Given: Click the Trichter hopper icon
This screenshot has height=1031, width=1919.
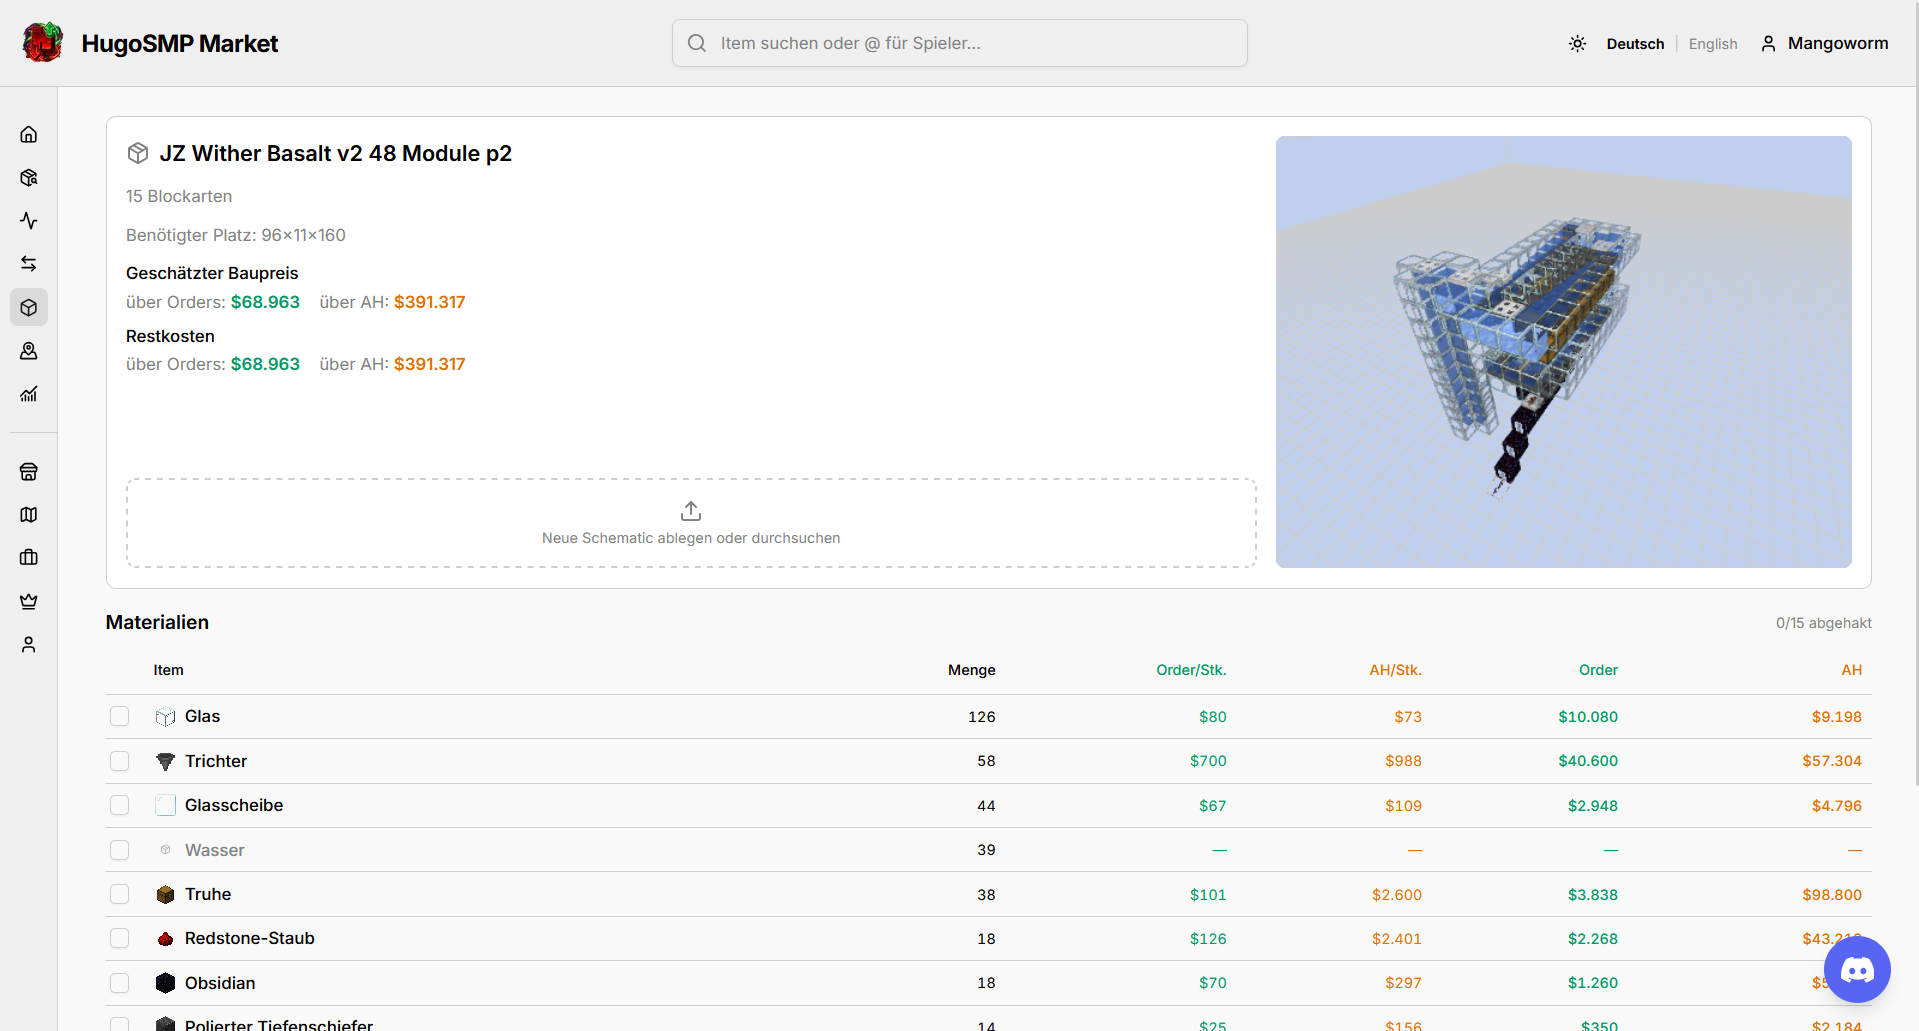Looking at the screenshot, I should [166, 761].
